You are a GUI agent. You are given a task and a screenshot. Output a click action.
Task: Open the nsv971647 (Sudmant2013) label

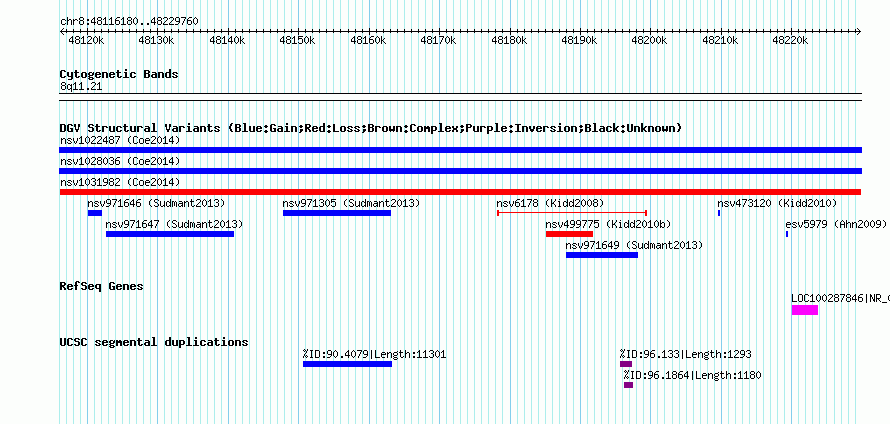[174, 224]
